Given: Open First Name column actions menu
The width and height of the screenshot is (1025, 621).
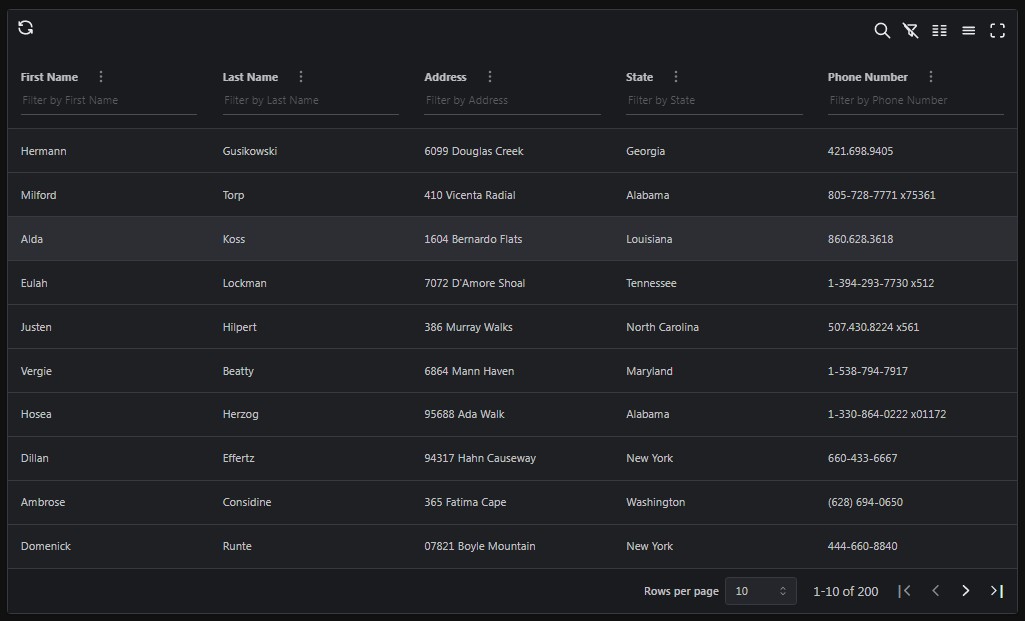Looking at the screenshot, I should point(101,77).
